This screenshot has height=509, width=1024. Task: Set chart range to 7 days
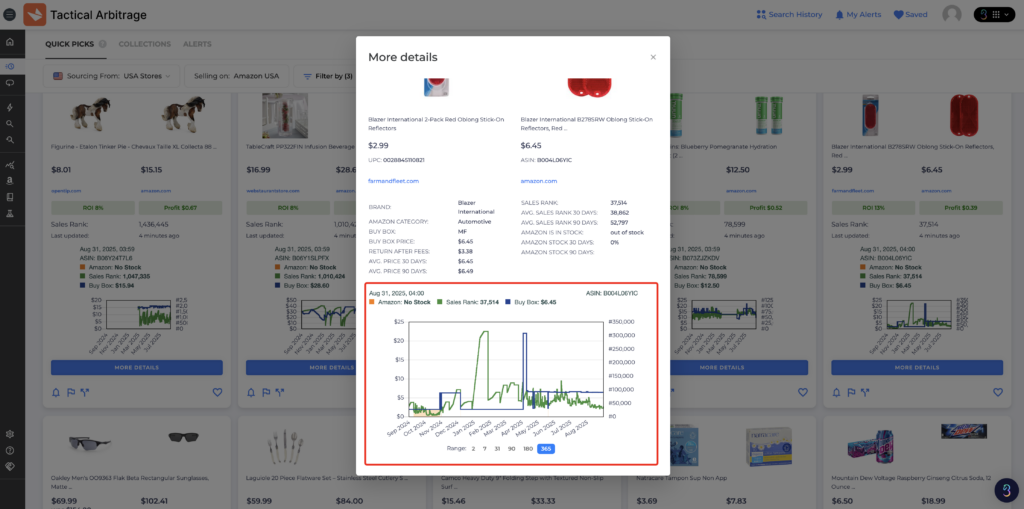[x=485, y=449]
